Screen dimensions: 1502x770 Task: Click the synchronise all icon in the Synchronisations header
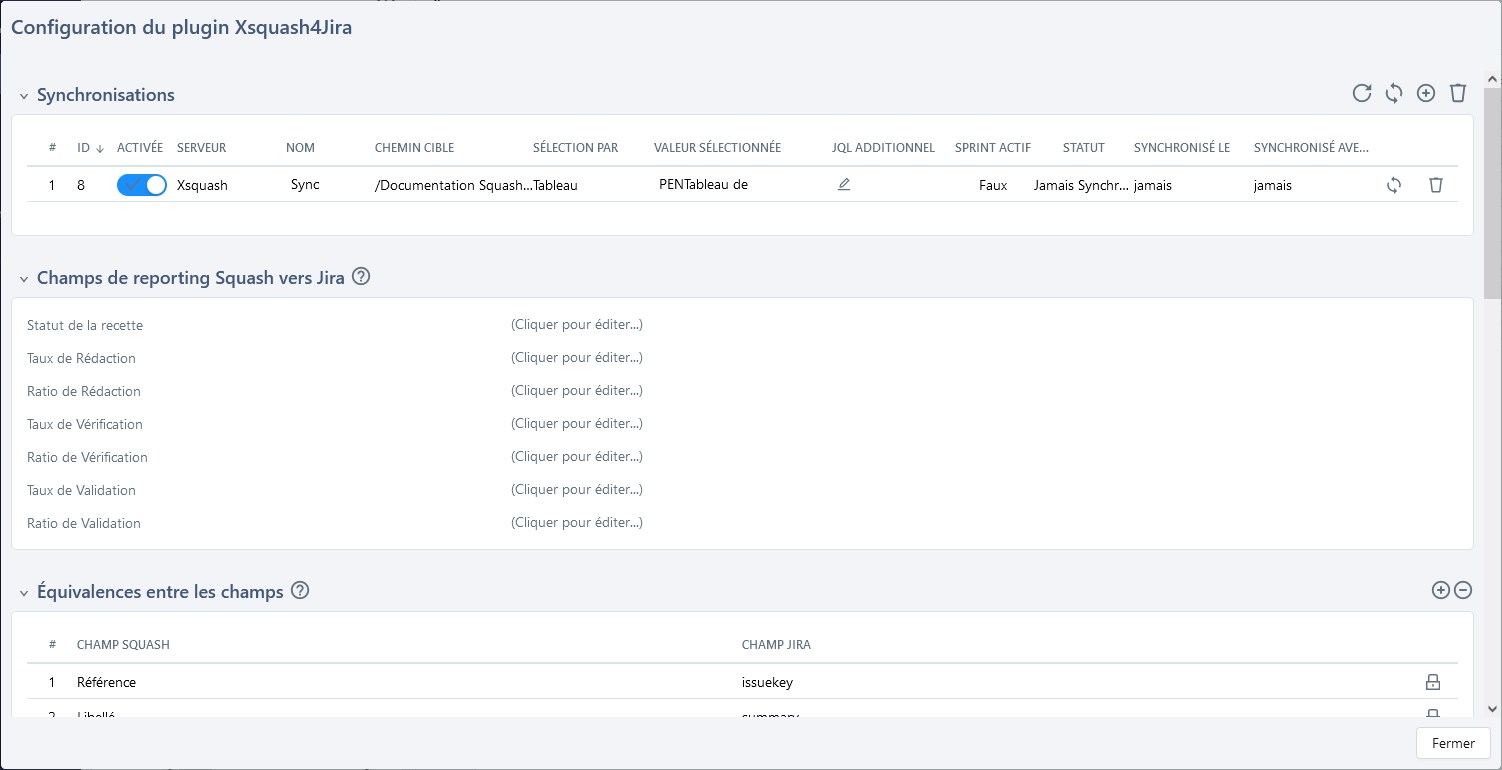[1394, 93]
